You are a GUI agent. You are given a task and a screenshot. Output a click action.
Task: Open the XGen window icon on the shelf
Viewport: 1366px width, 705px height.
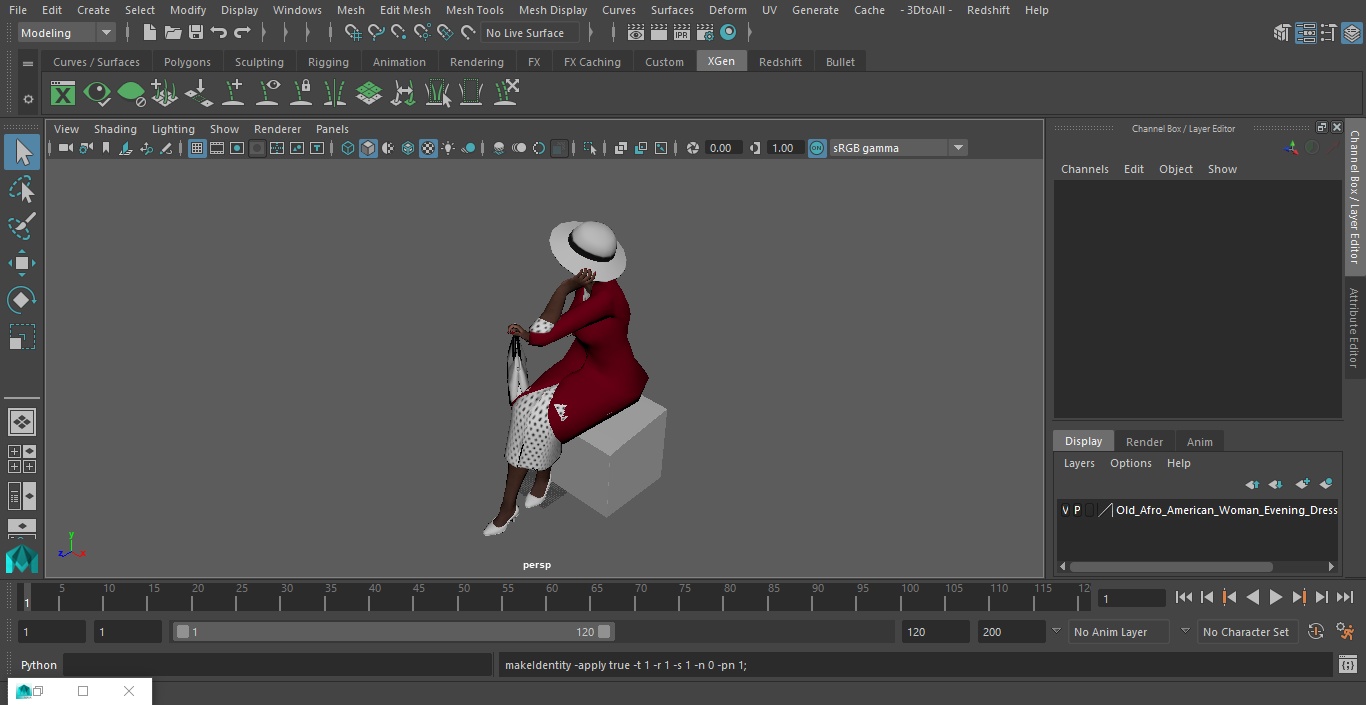point(63,94)
